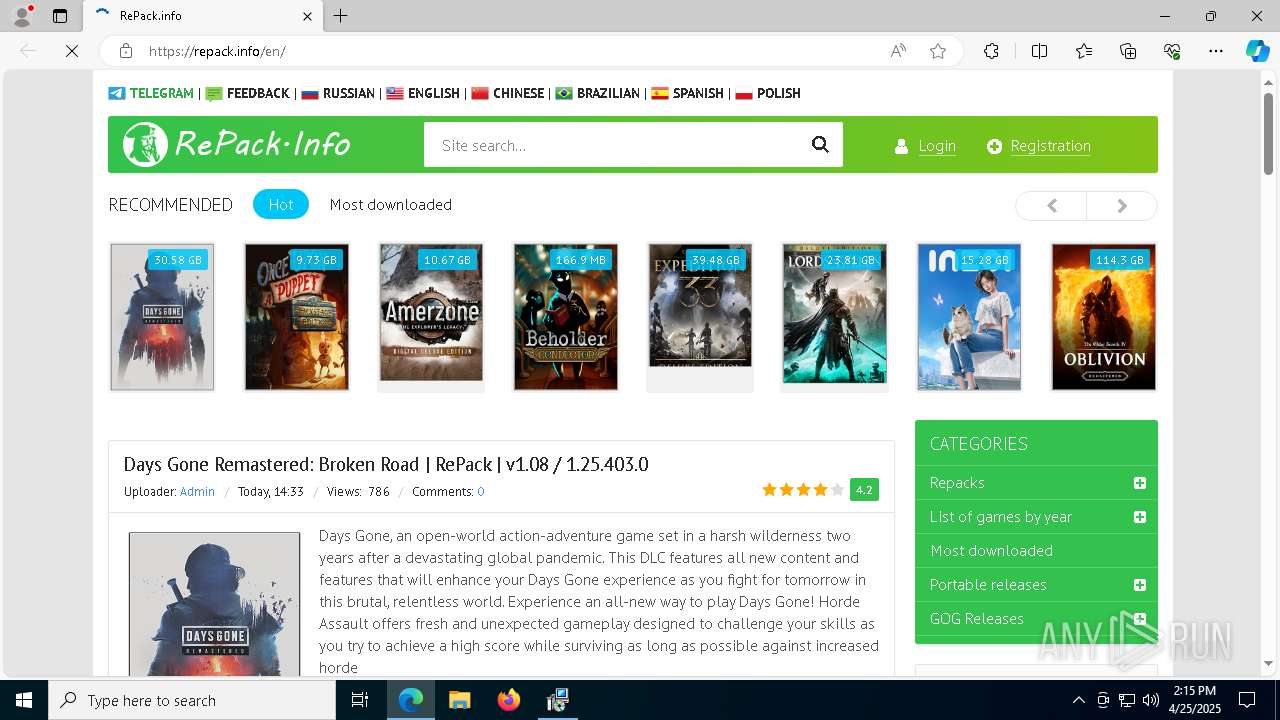Expand GOG Releases category

pos(1139,619)
